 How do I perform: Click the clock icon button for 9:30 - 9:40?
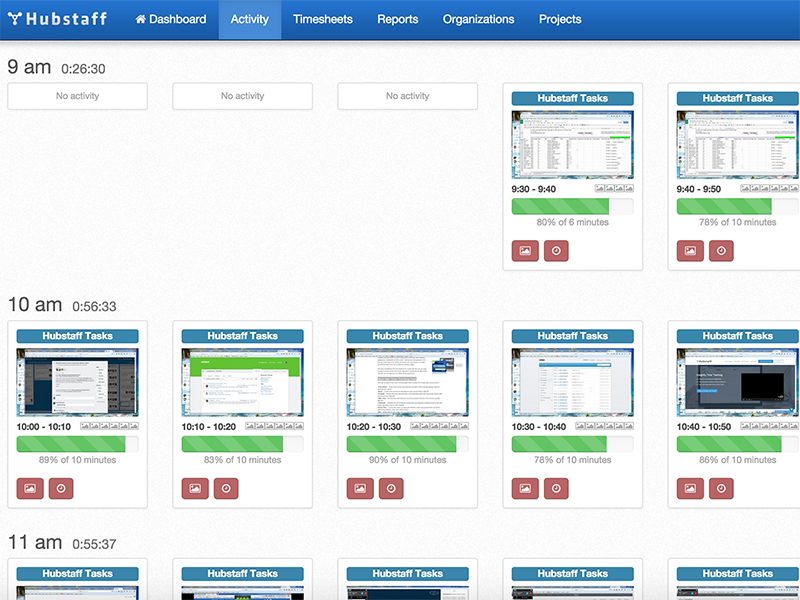556,251
